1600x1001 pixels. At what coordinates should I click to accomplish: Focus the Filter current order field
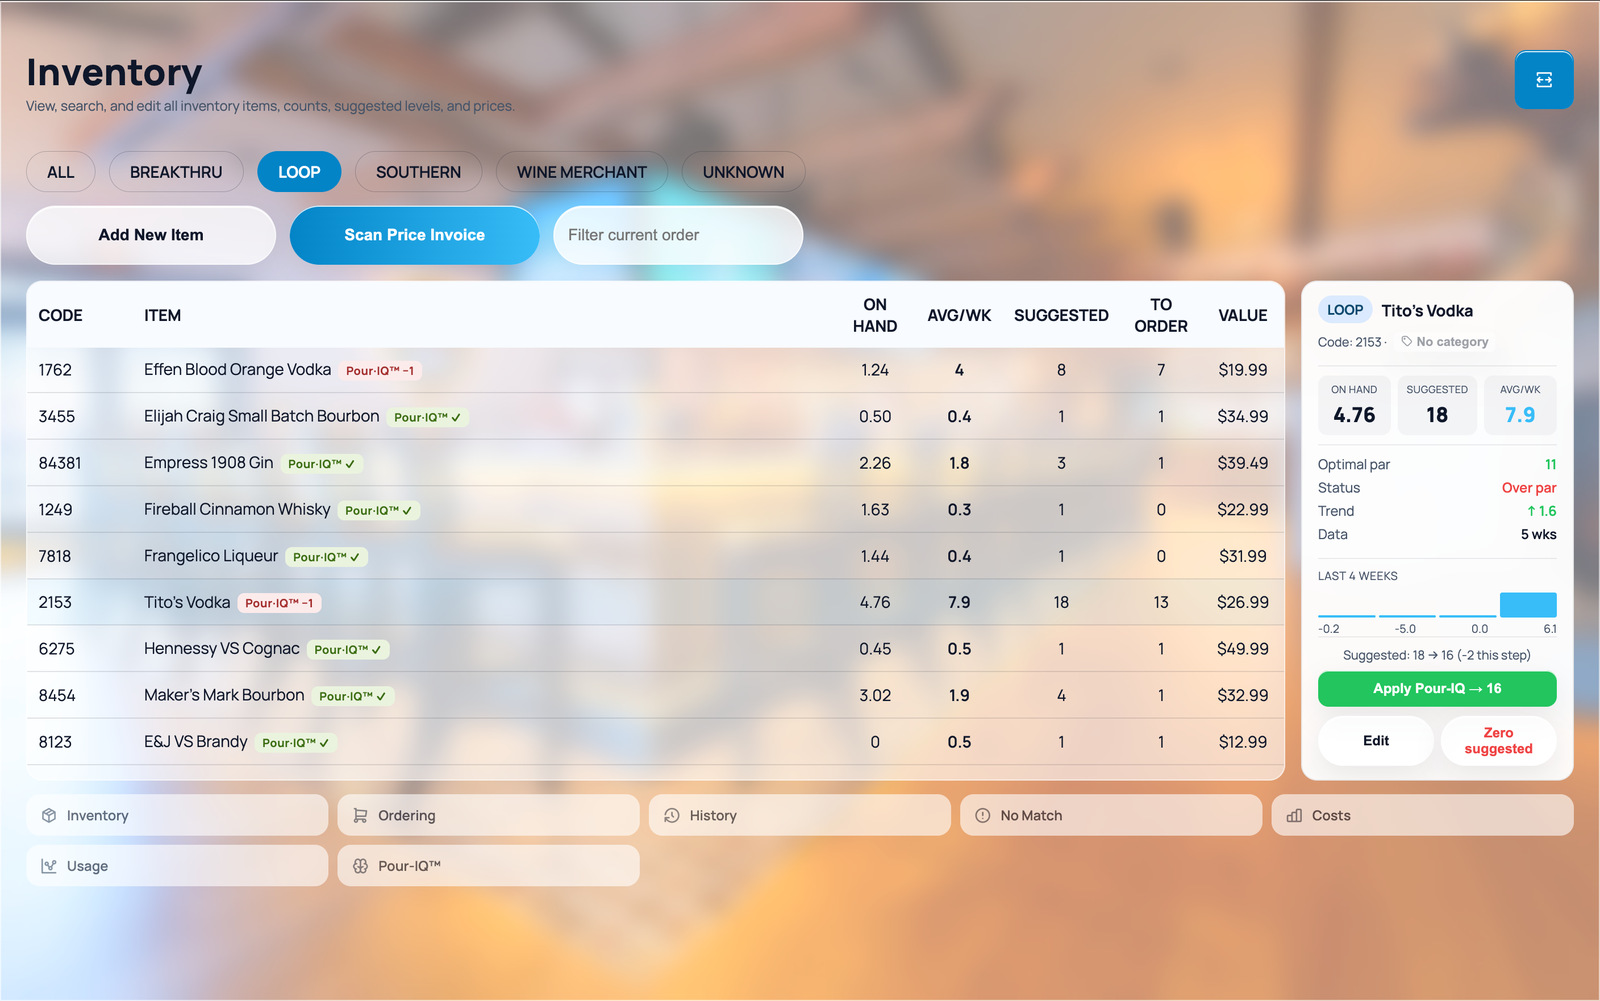pos(678,235)
